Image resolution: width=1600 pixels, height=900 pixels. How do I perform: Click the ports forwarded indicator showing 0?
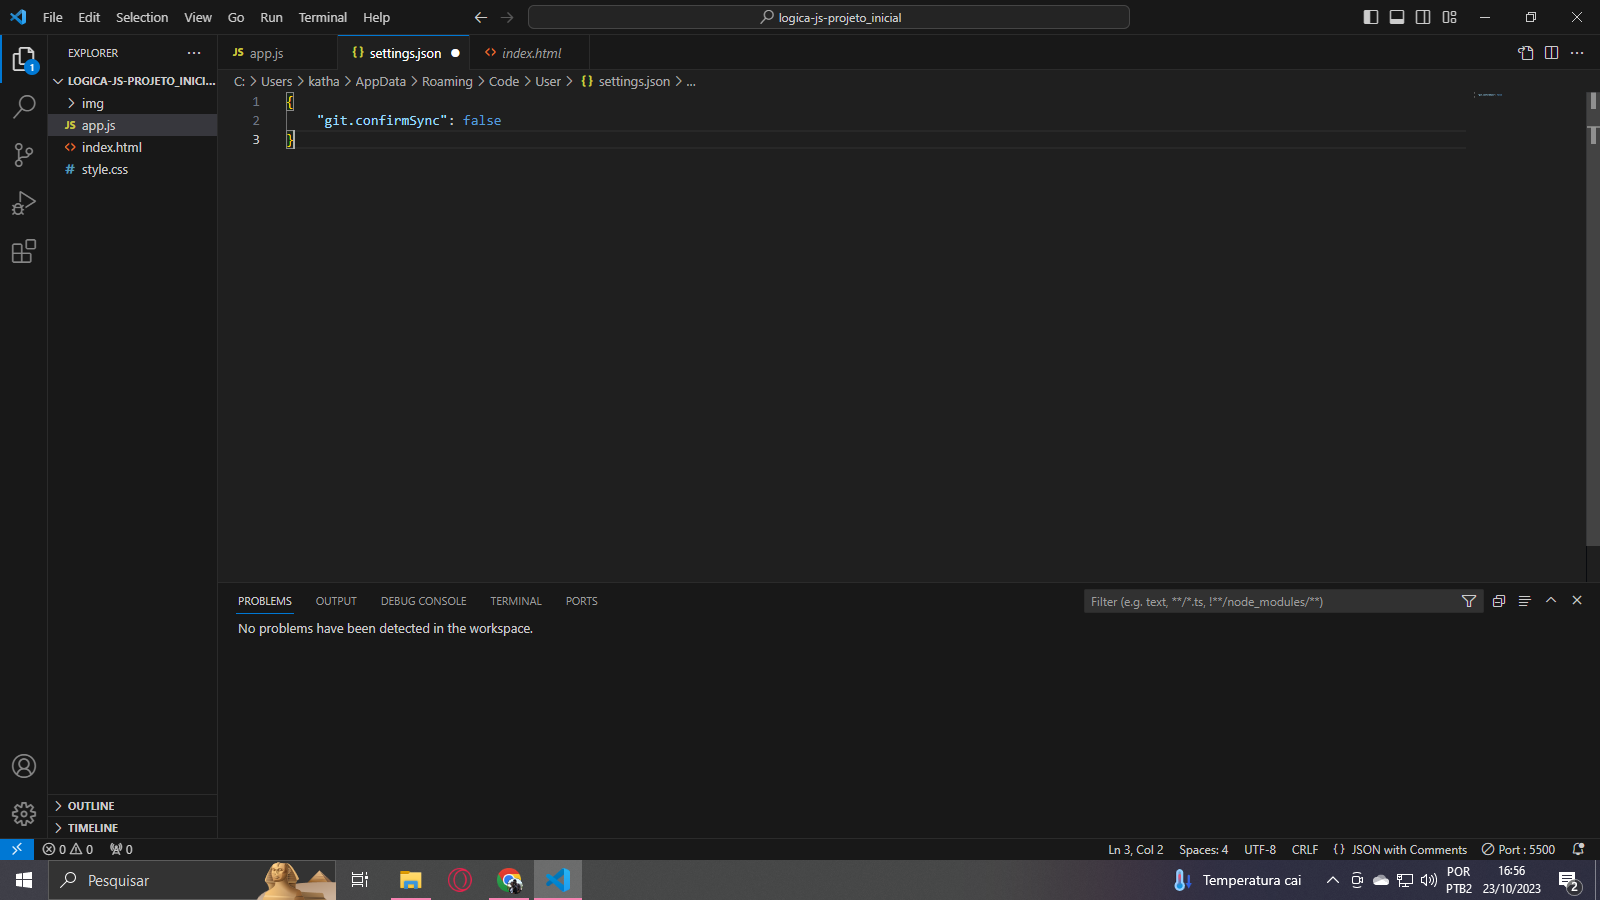click(121, 849)
